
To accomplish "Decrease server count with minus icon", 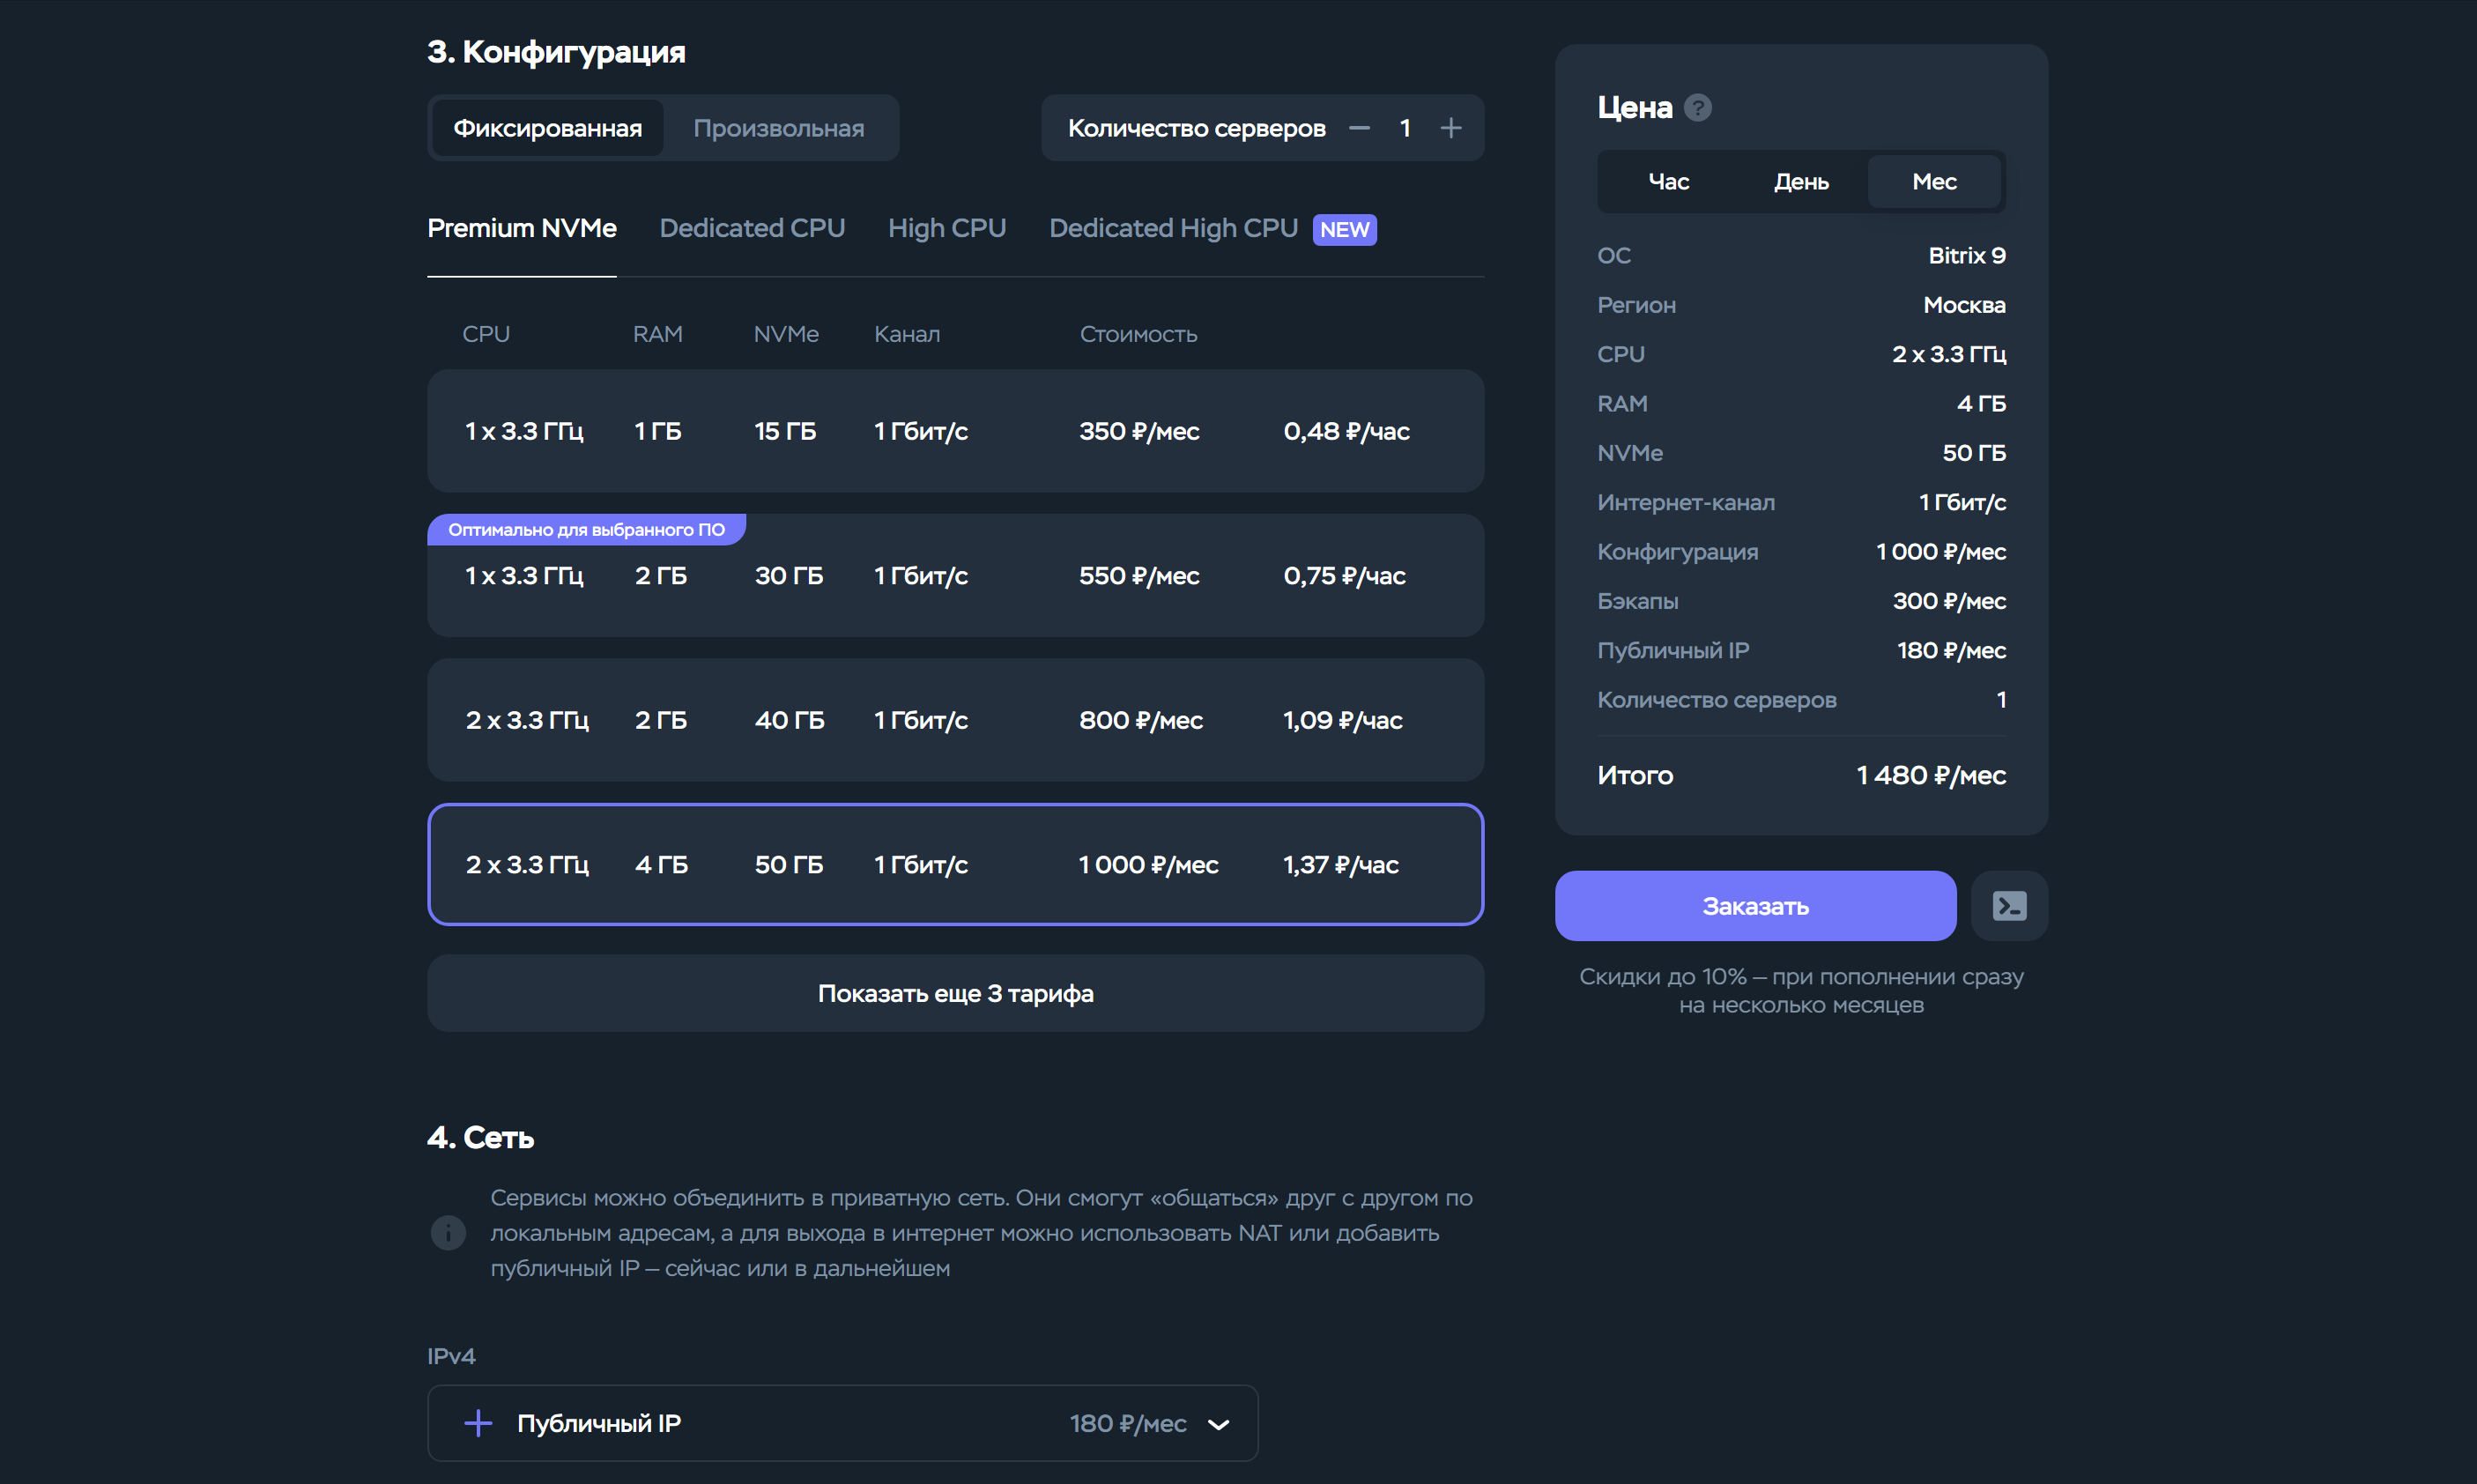I will (1359, 128).
